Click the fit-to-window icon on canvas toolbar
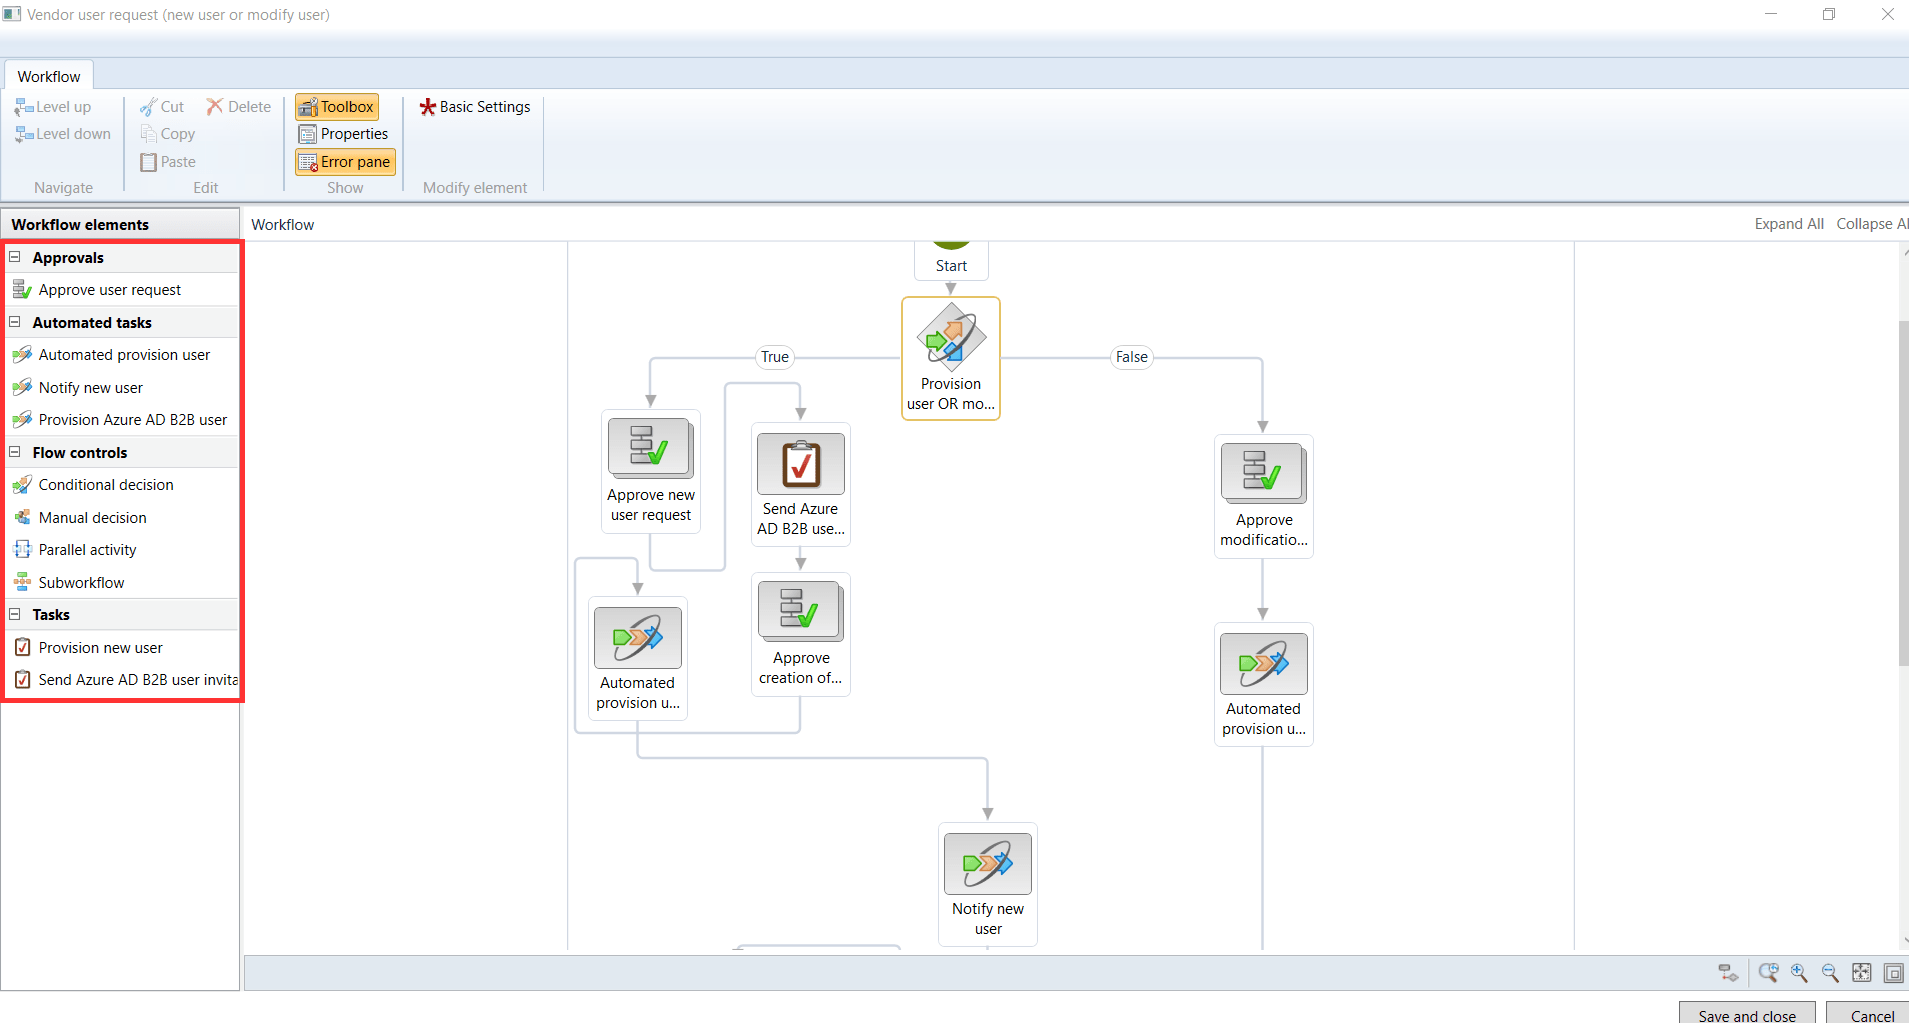 coord(1862,972)
